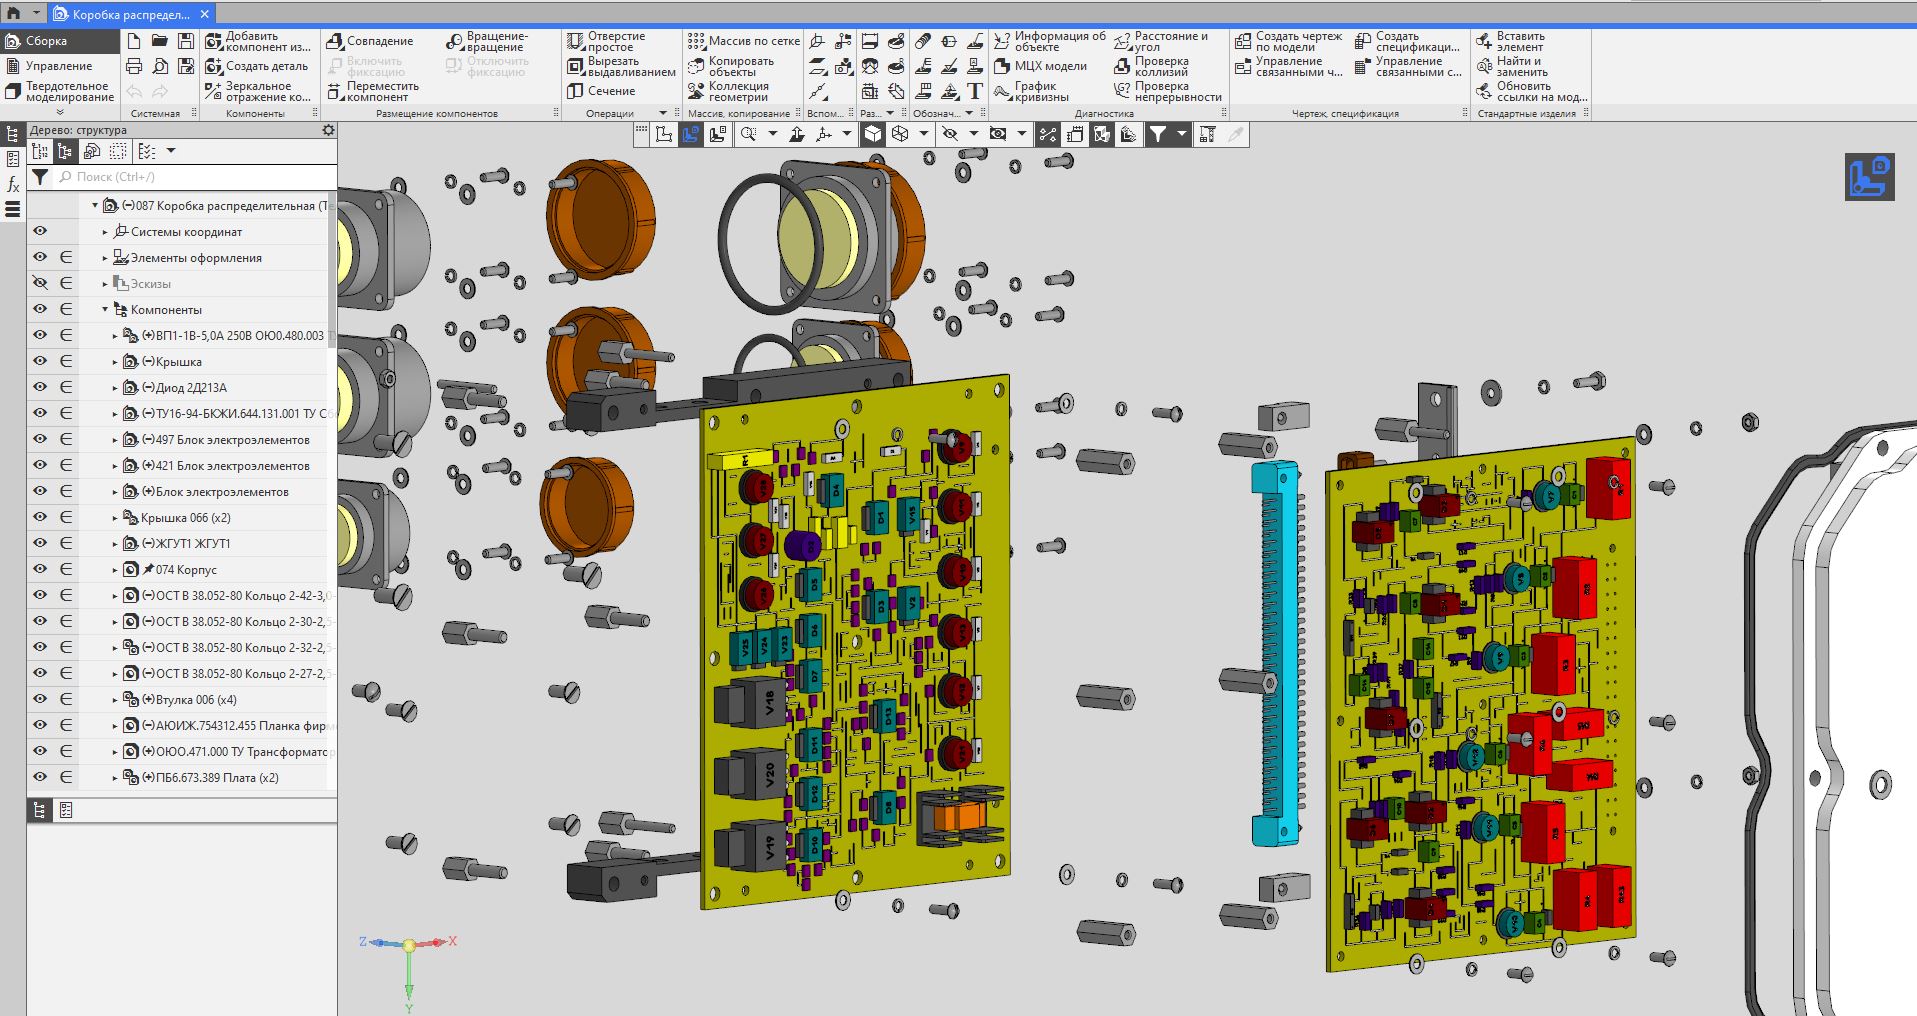Screen dimensions: 1917x1016
Task: Select the Твердотельное моделирование tab
Action: [x=69, y=92]
